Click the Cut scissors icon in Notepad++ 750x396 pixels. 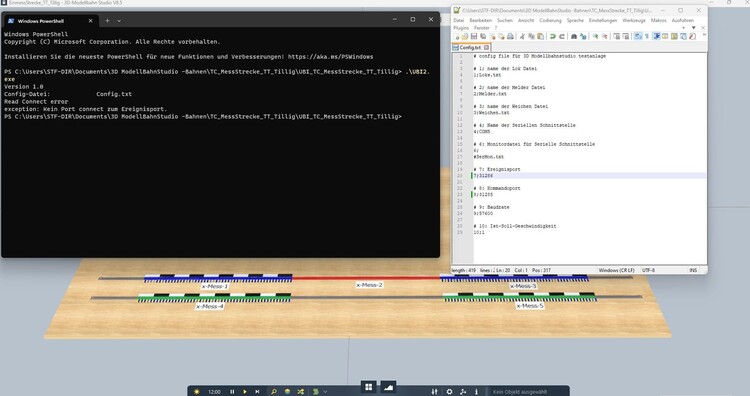click(x=522, y=36)
